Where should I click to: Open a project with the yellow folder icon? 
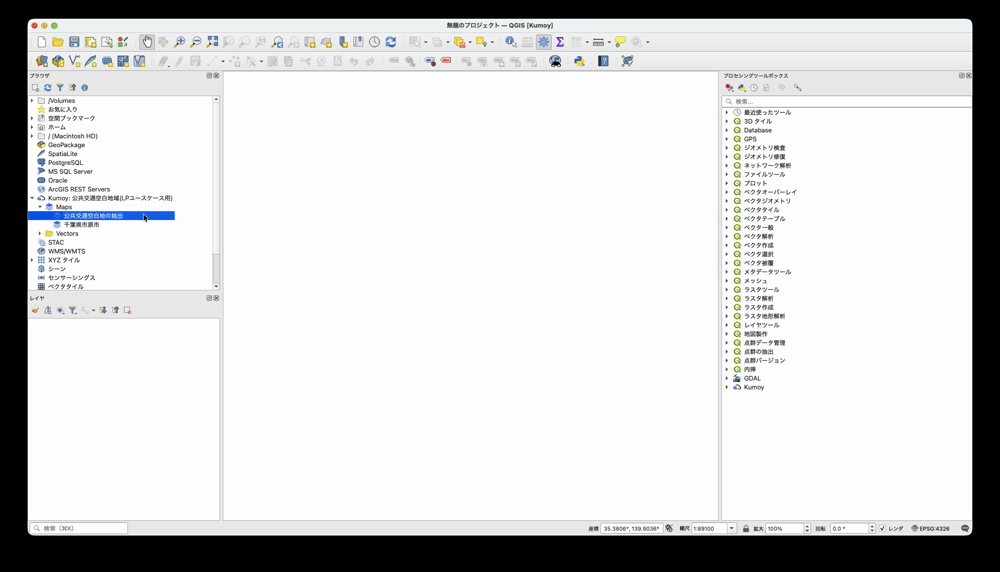pos(58,42)
